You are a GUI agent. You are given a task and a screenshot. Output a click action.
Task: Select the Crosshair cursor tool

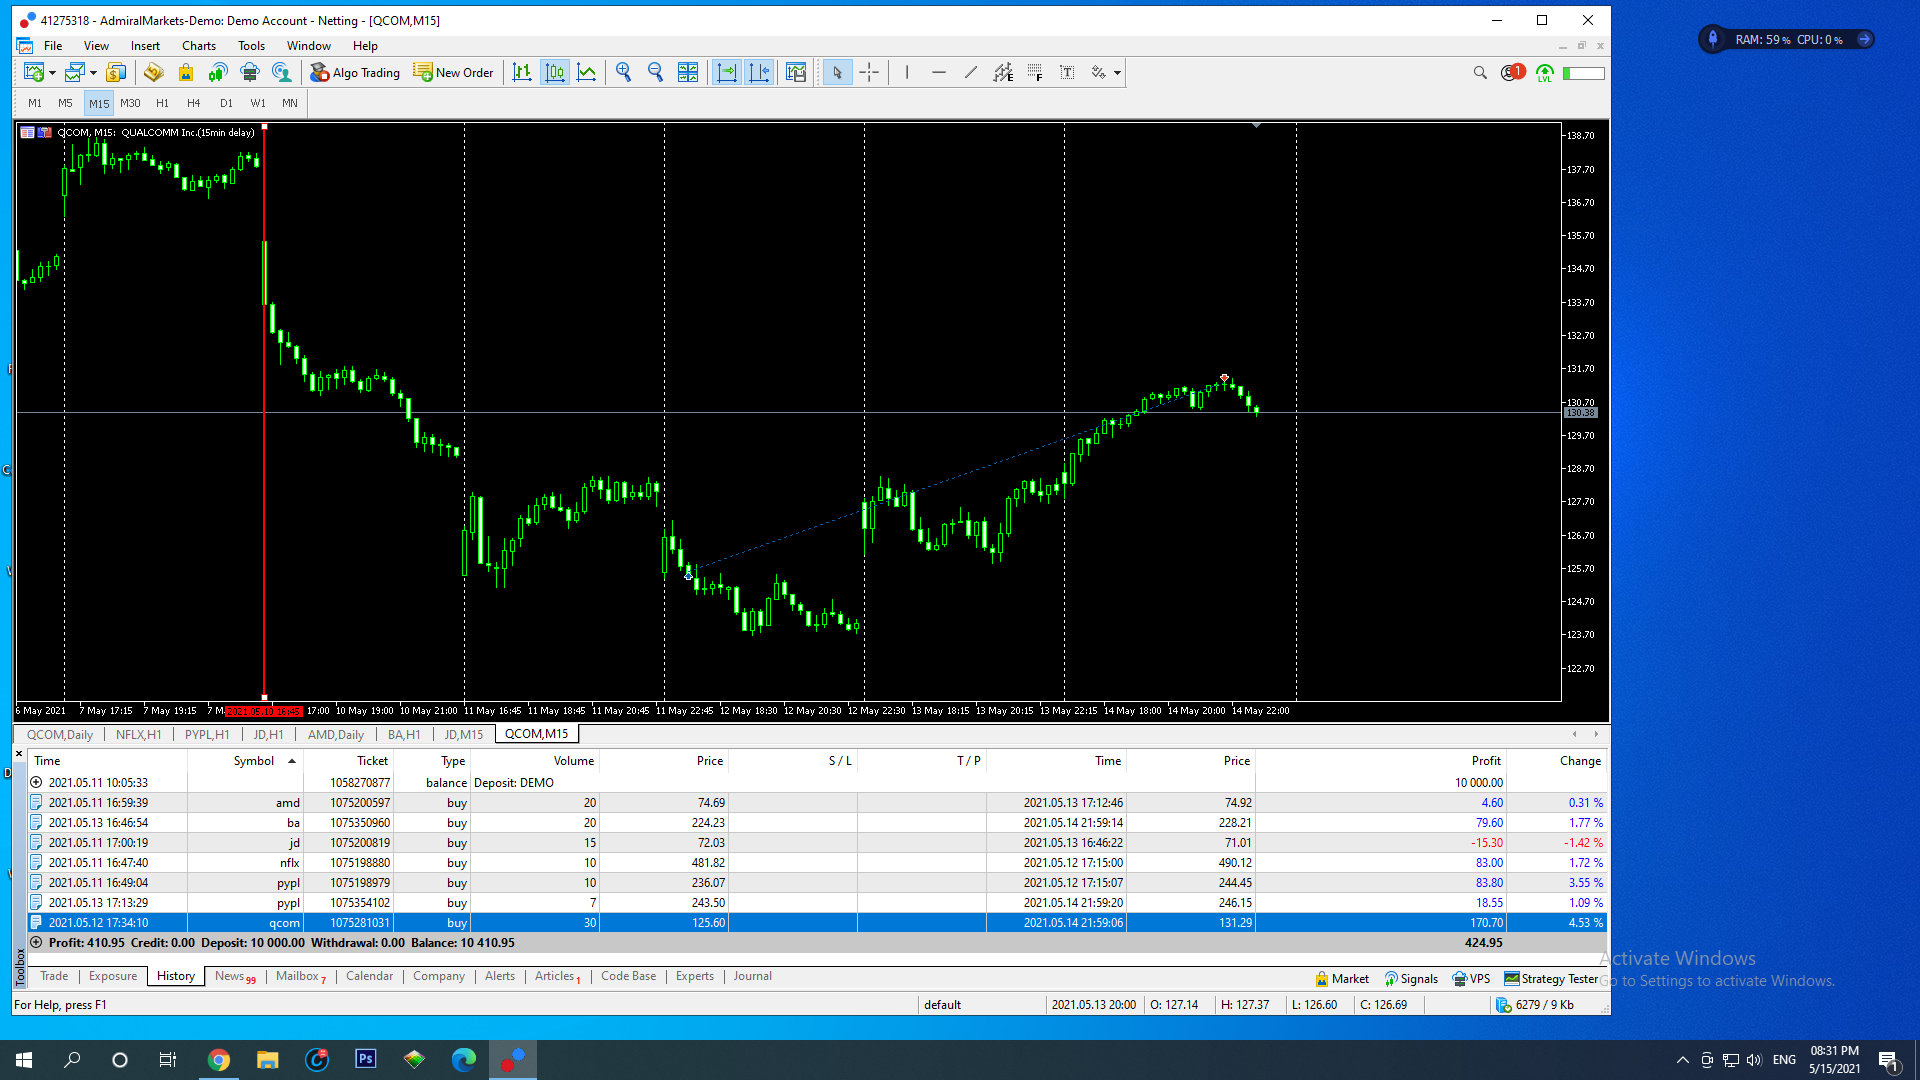point(869,72)
